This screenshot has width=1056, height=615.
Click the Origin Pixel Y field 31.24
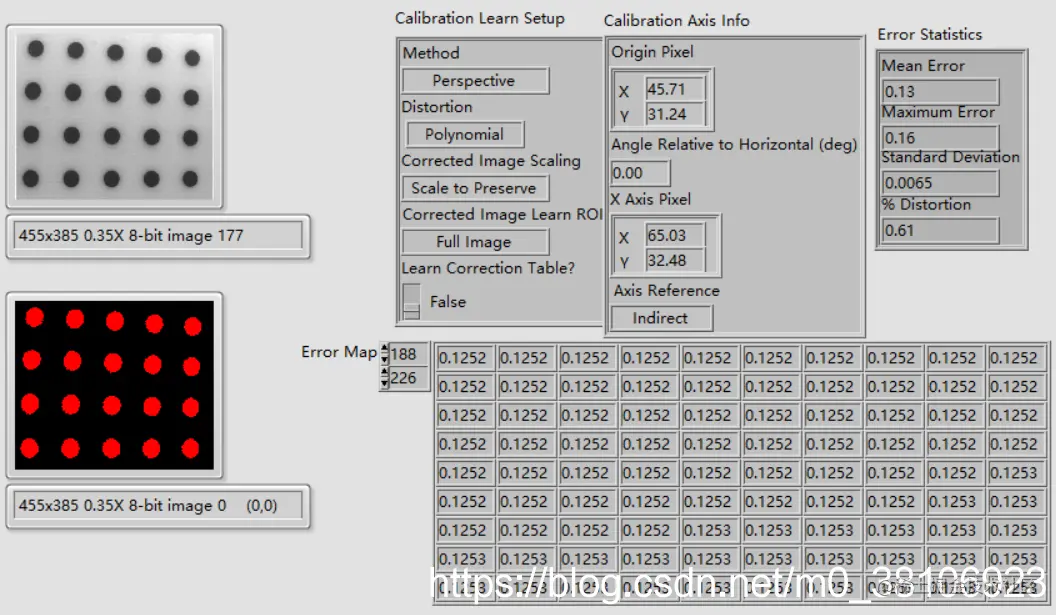click(674, 115)
